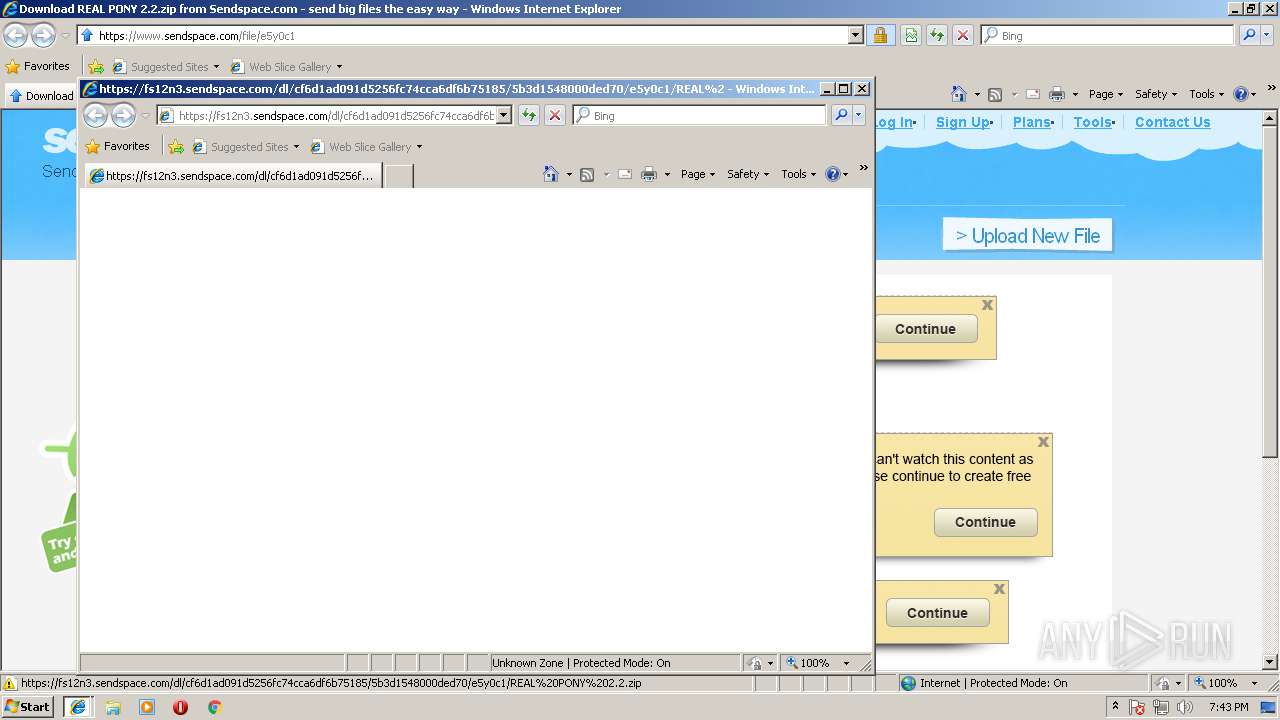Click Read Mail icon in popup command bar
The width and height of the screenshot is (1280, 720).
[625, 174]
